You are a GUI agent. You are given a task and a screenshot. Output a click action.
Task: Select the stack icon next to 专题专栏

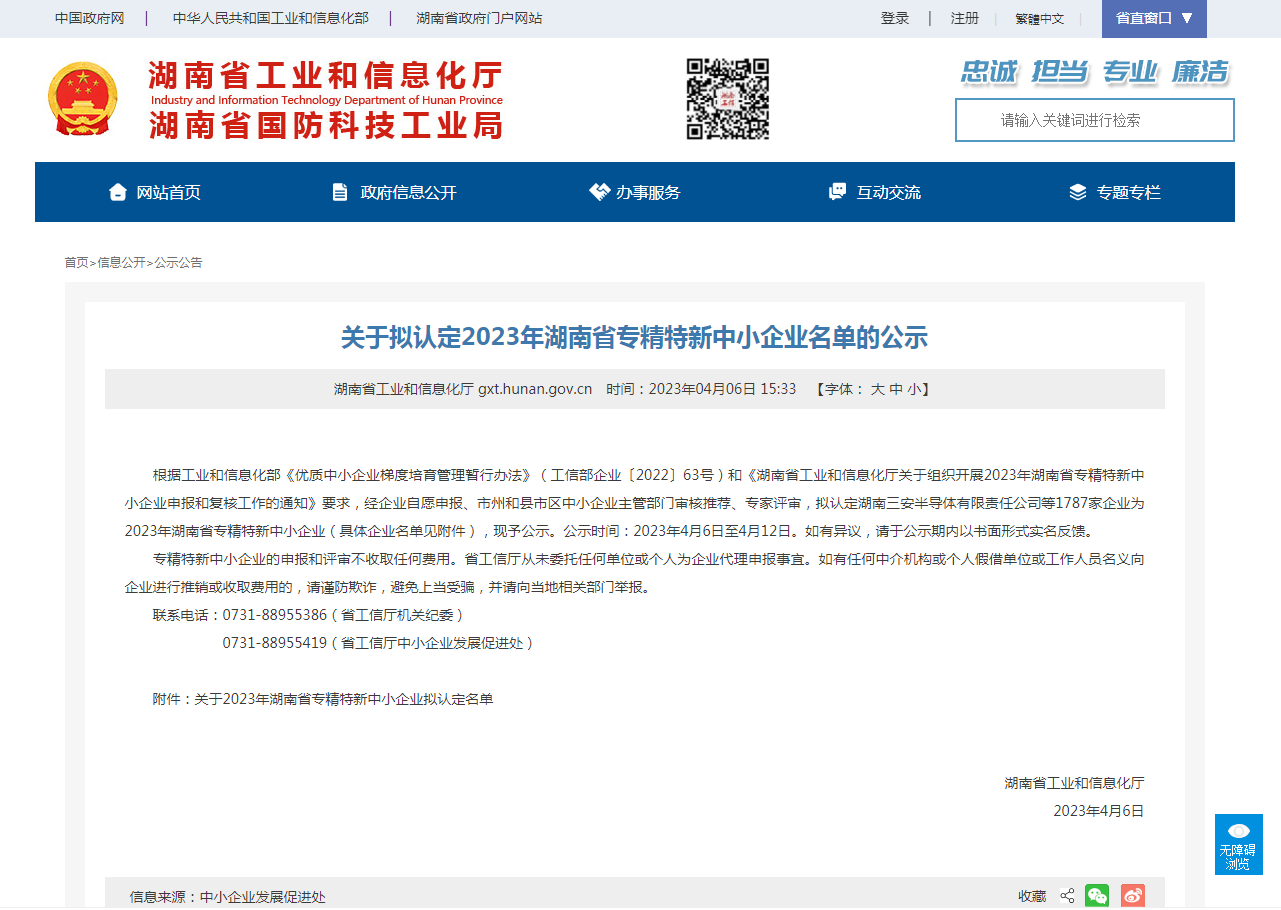coord(1077,192)
